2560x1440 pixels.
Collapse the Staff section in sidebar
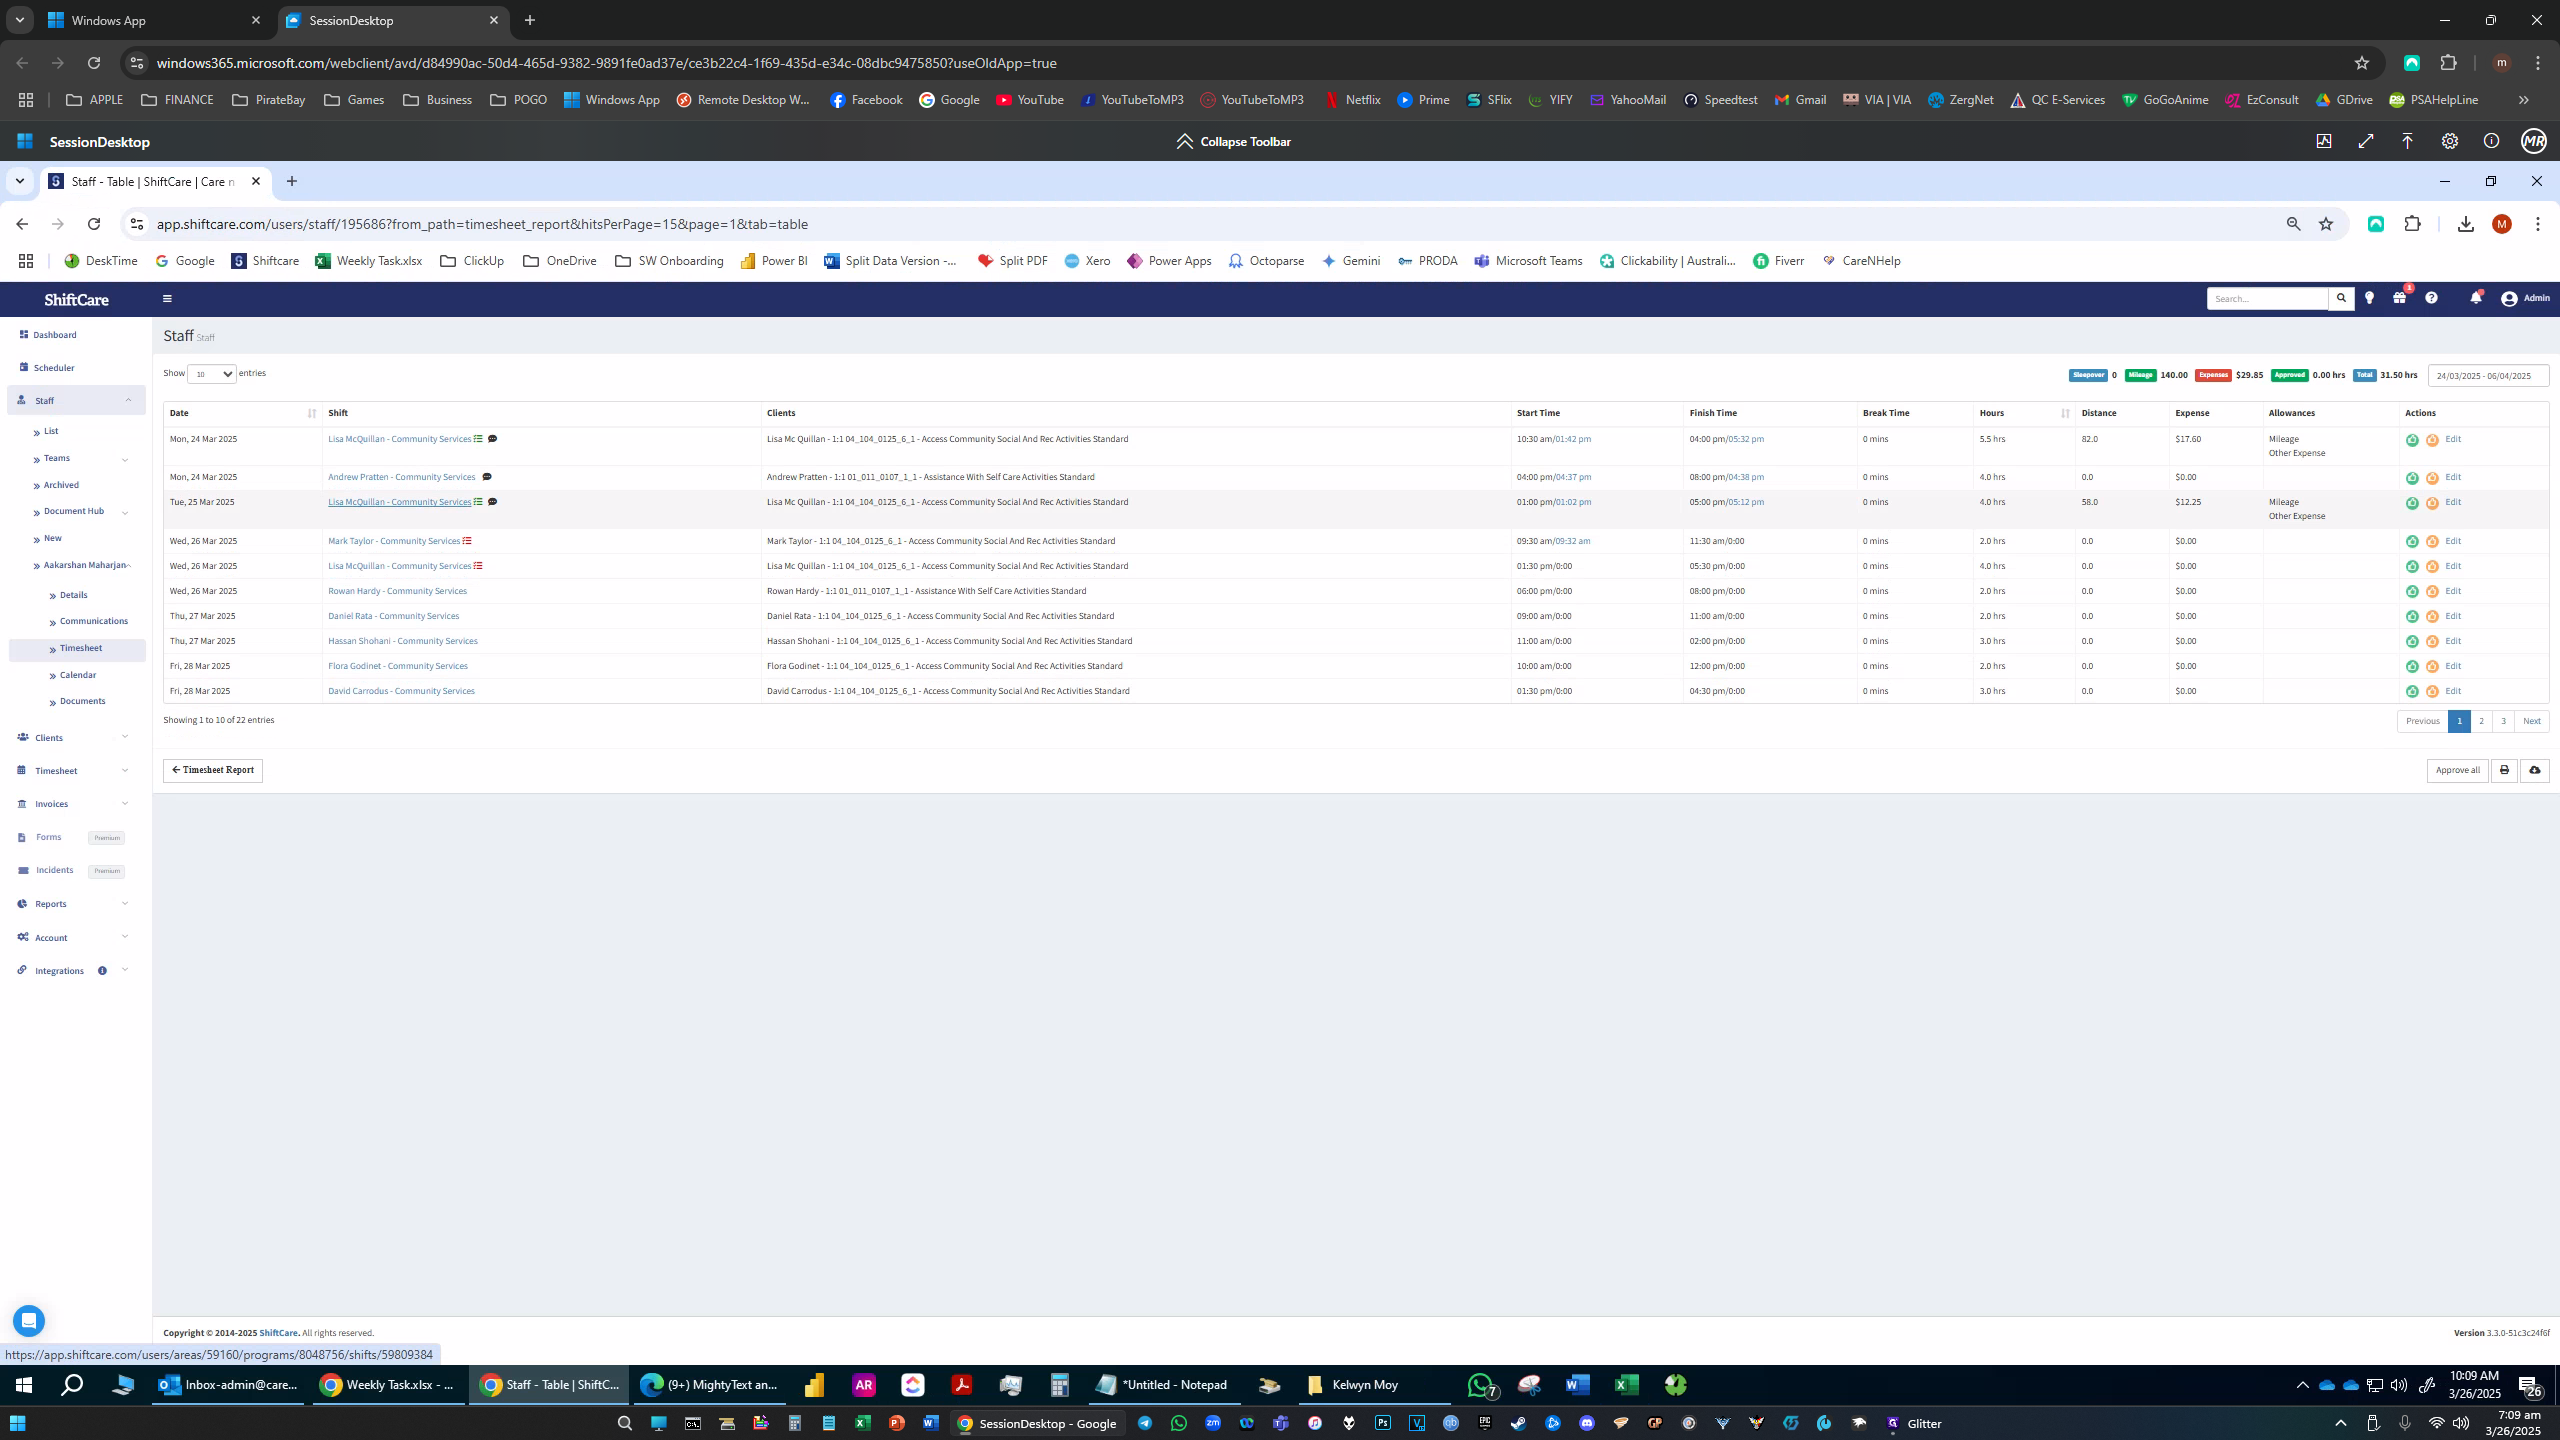tap(76, 400)
